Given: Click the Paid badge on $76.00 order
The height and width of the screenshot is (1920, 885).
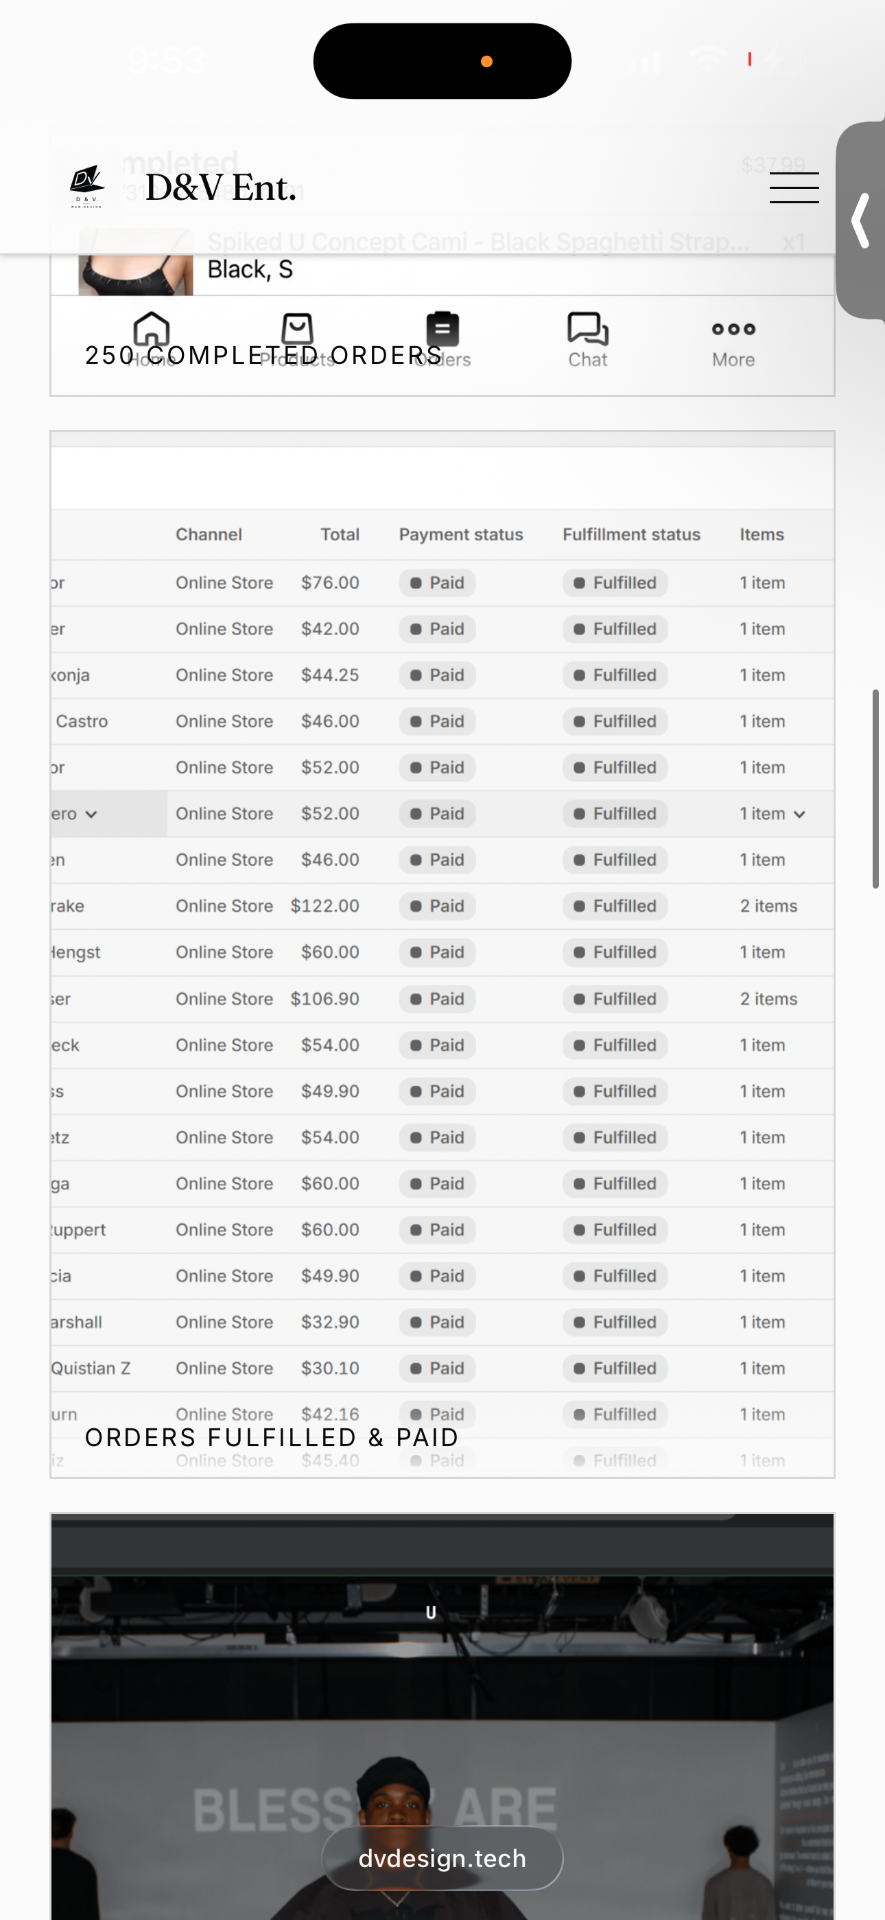Looking at the screenshot, I should (x=437, y=583).
